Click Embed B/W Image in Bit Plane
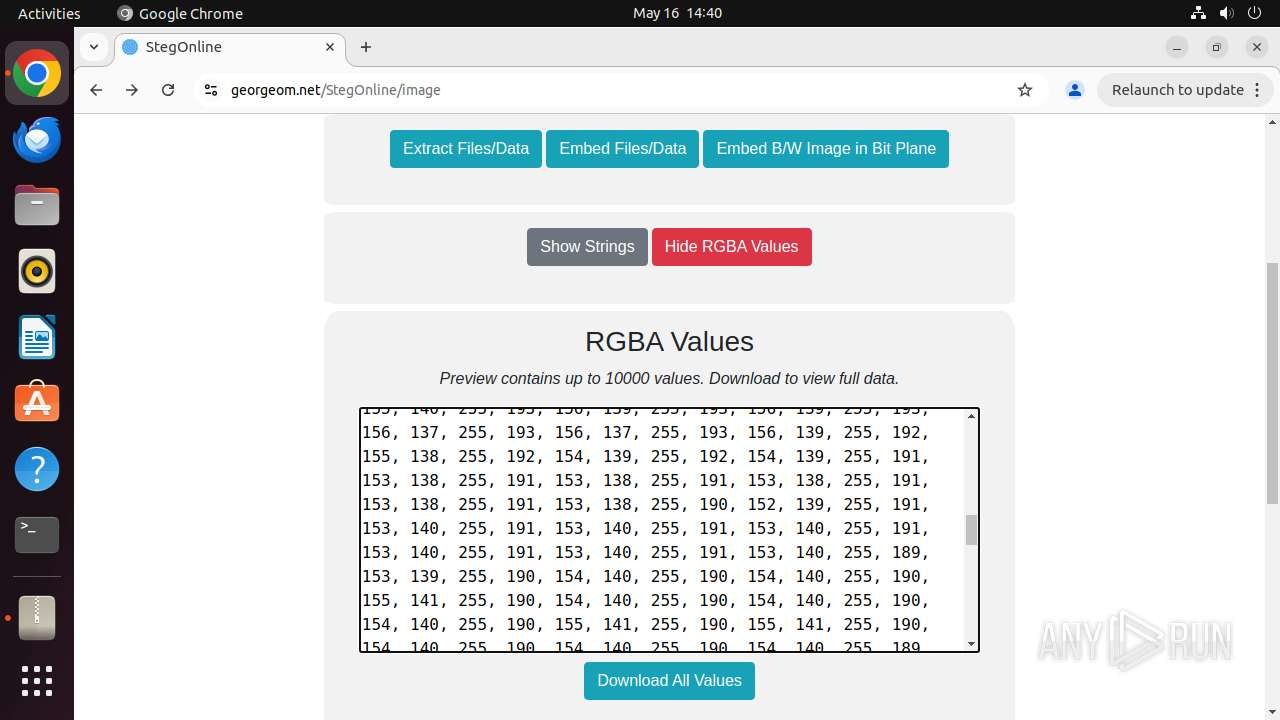1280x720 pixels. (826, 149)
